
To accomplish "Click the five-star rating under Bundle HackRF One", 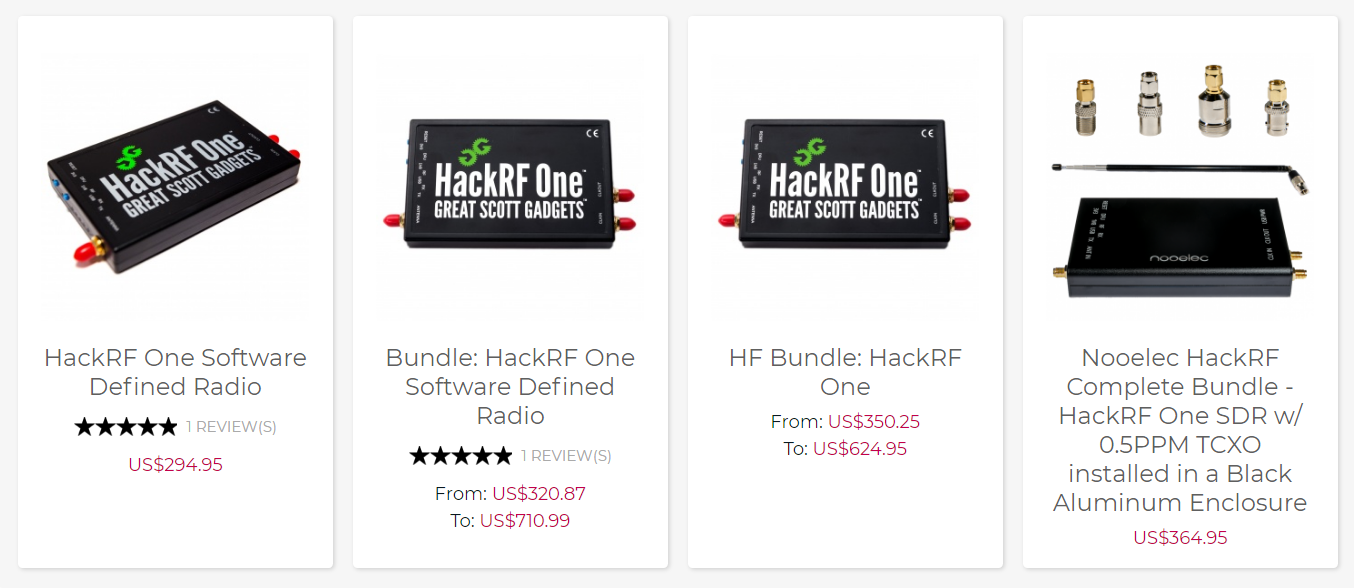I will 461,456.
